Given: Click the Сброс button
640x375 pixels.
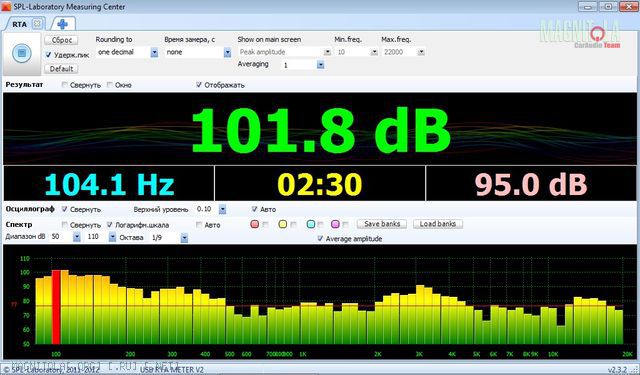Looking at the screenshot, I should (61, 40).
